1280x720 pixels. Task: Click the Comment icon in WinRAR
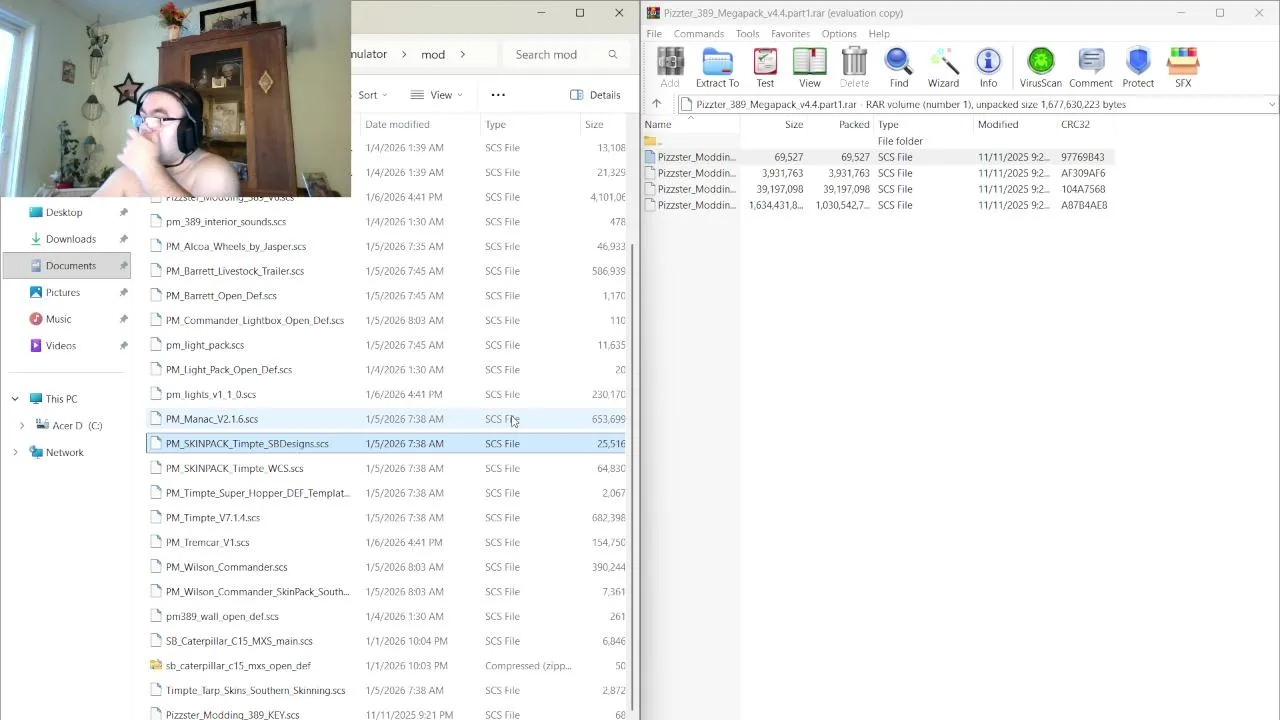tap(1091, 68)
